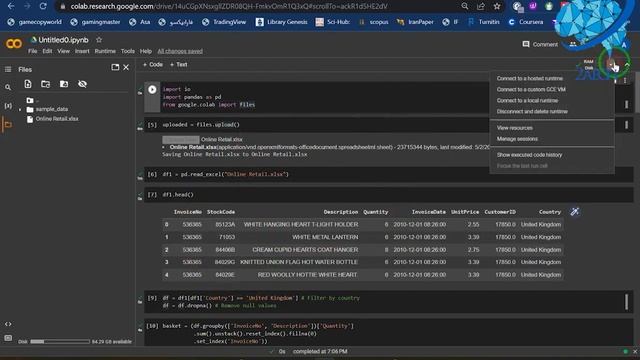Open the Coursera bookmark
Screen dimensions: 640x360
point(525,22)
